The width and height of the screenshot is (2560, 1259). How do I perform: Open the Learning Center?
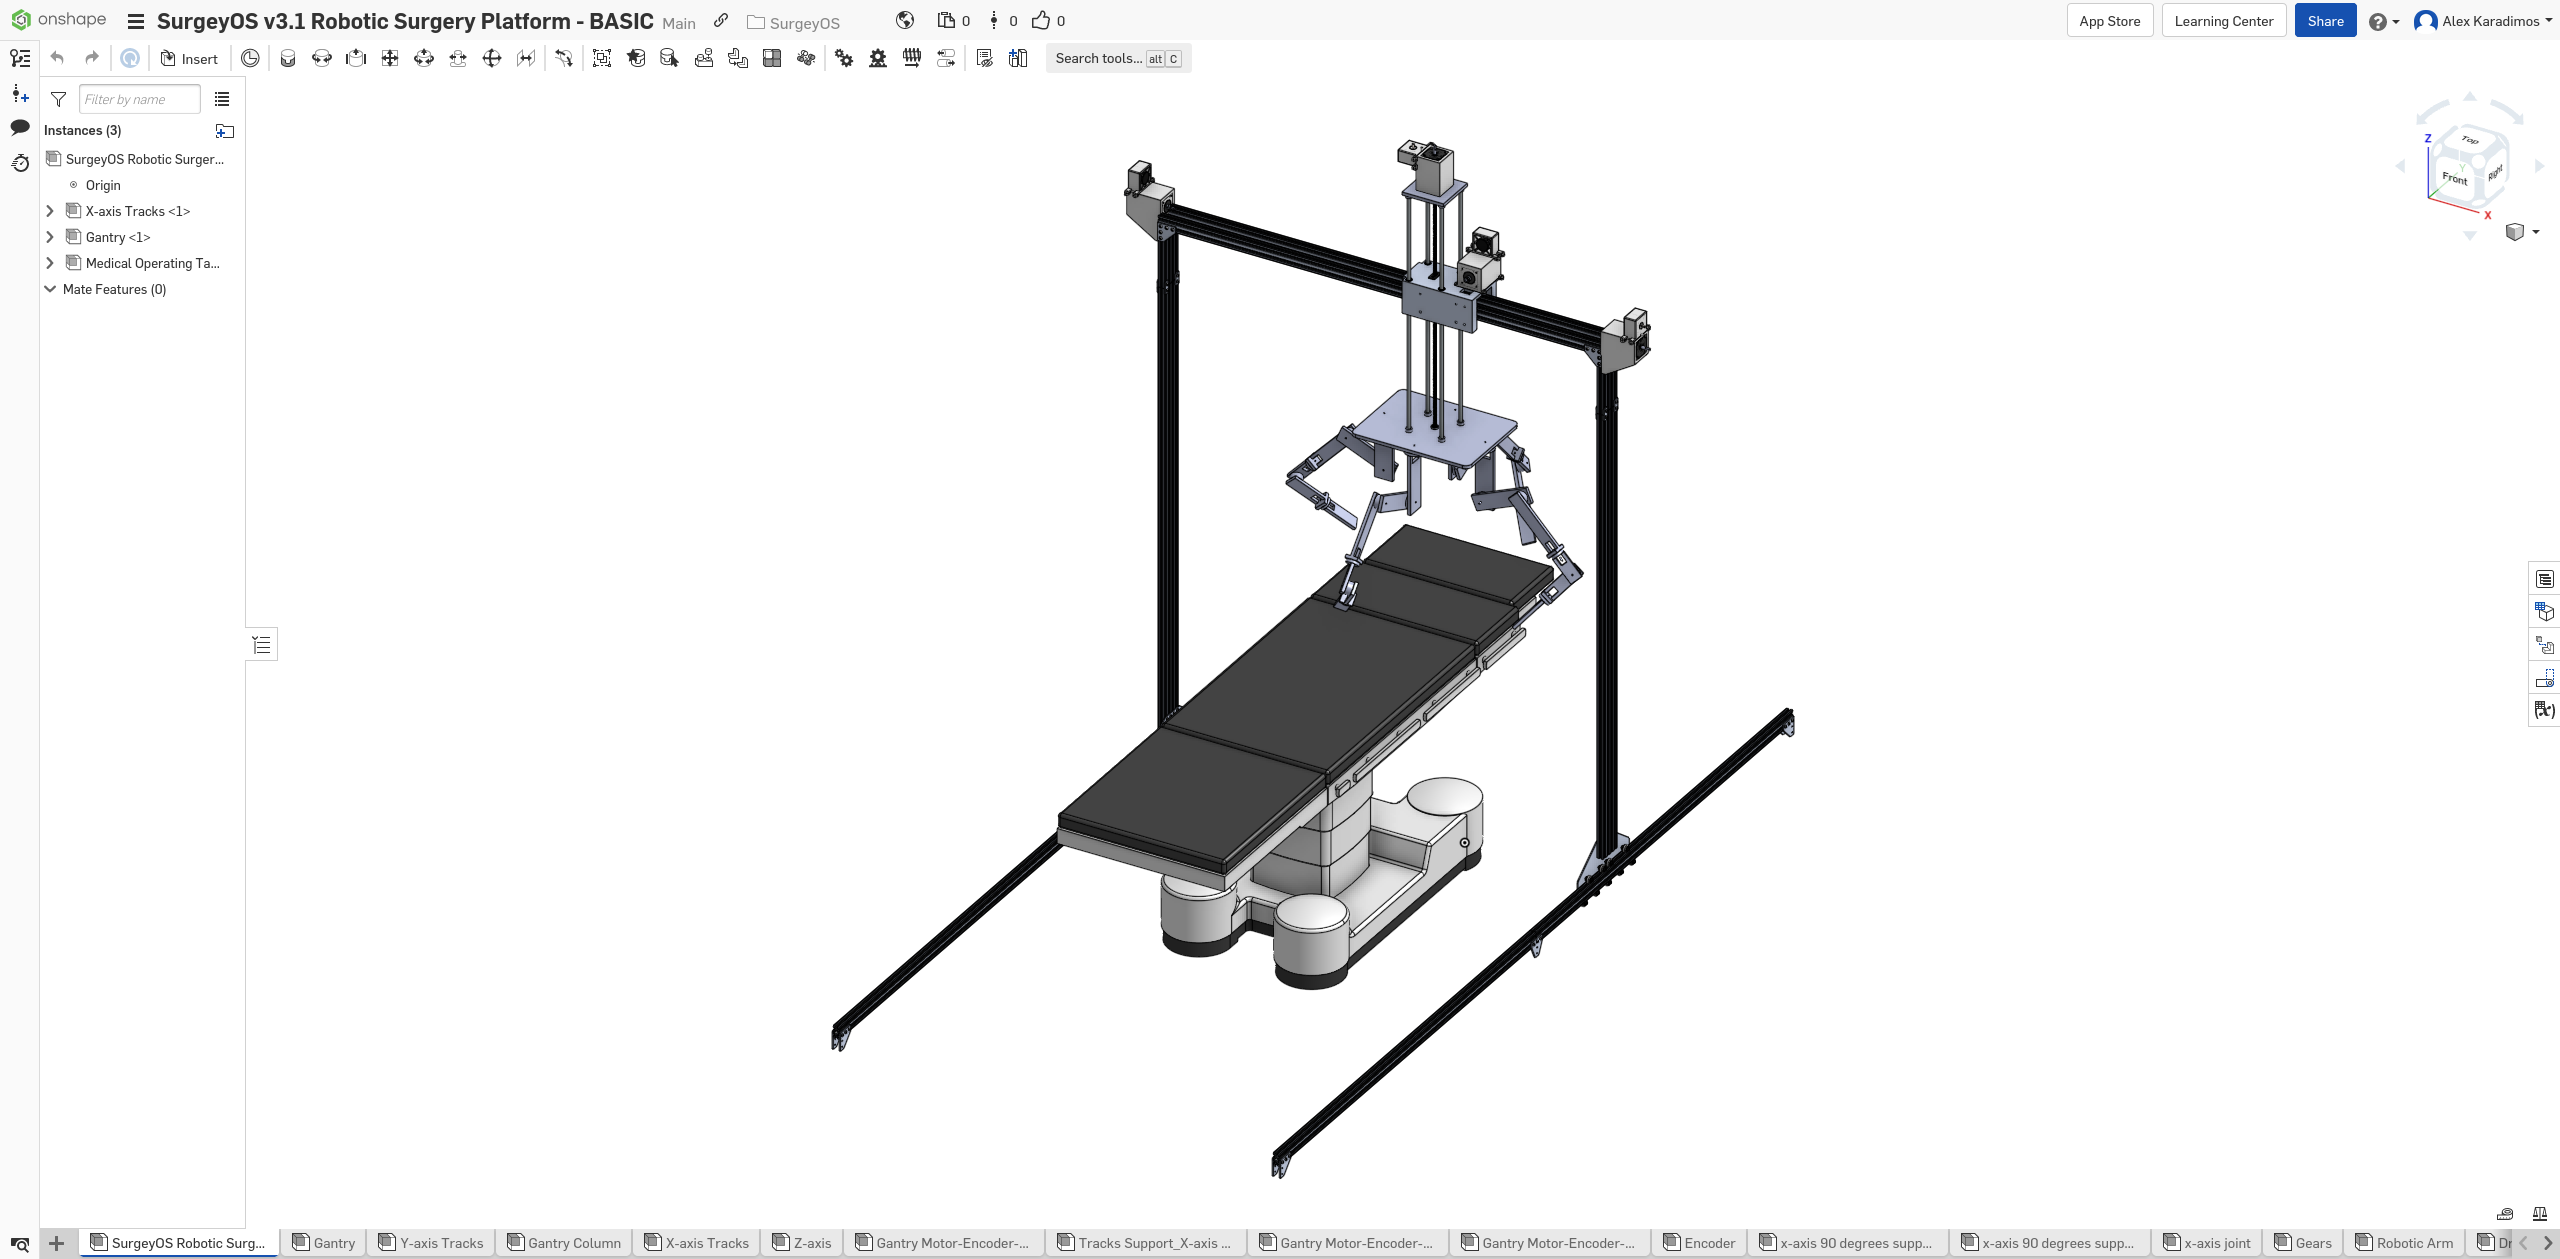tap(2223, 21)
